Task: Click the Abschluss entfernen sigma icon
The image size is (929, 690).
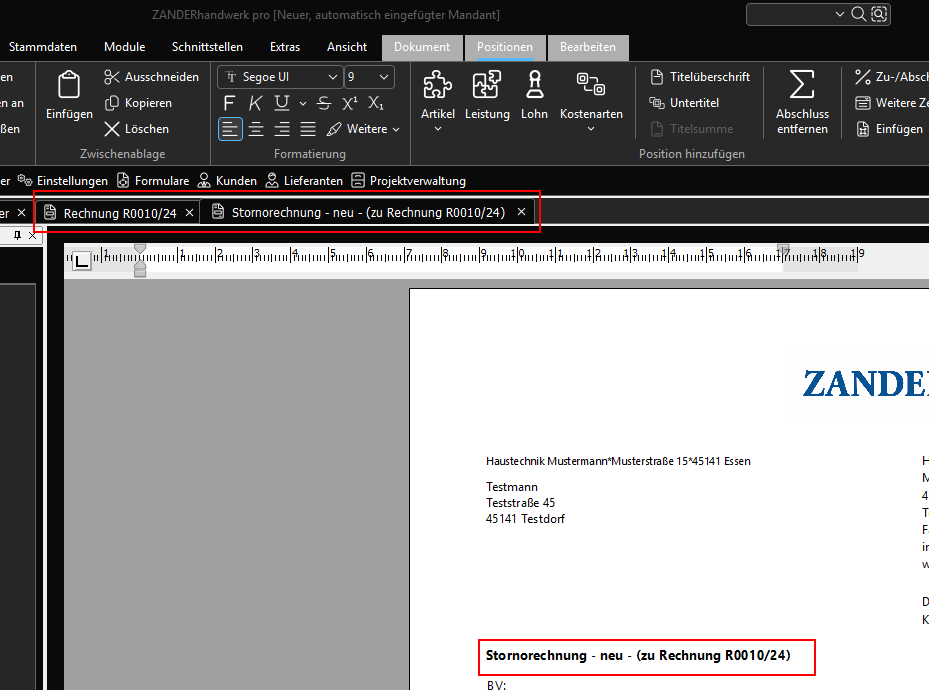Action: [x=802, y=85]
